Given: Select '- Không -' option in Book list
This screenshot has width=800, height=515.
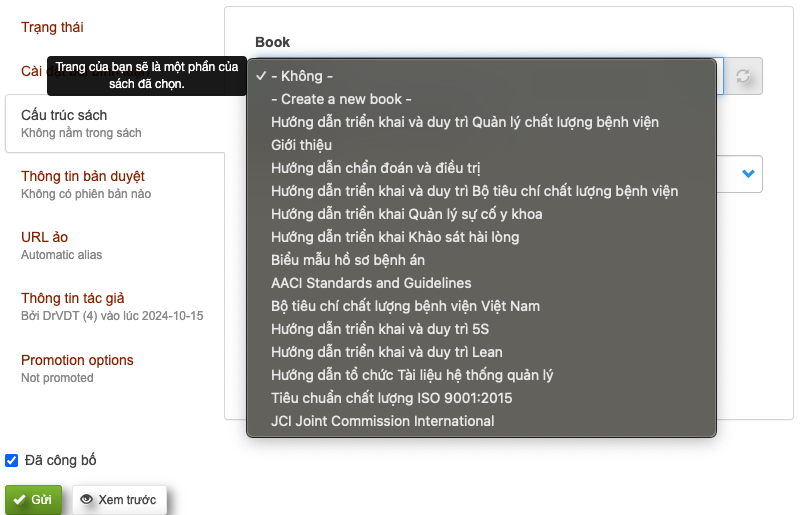Looking at the screenshot, I should 302,76.
